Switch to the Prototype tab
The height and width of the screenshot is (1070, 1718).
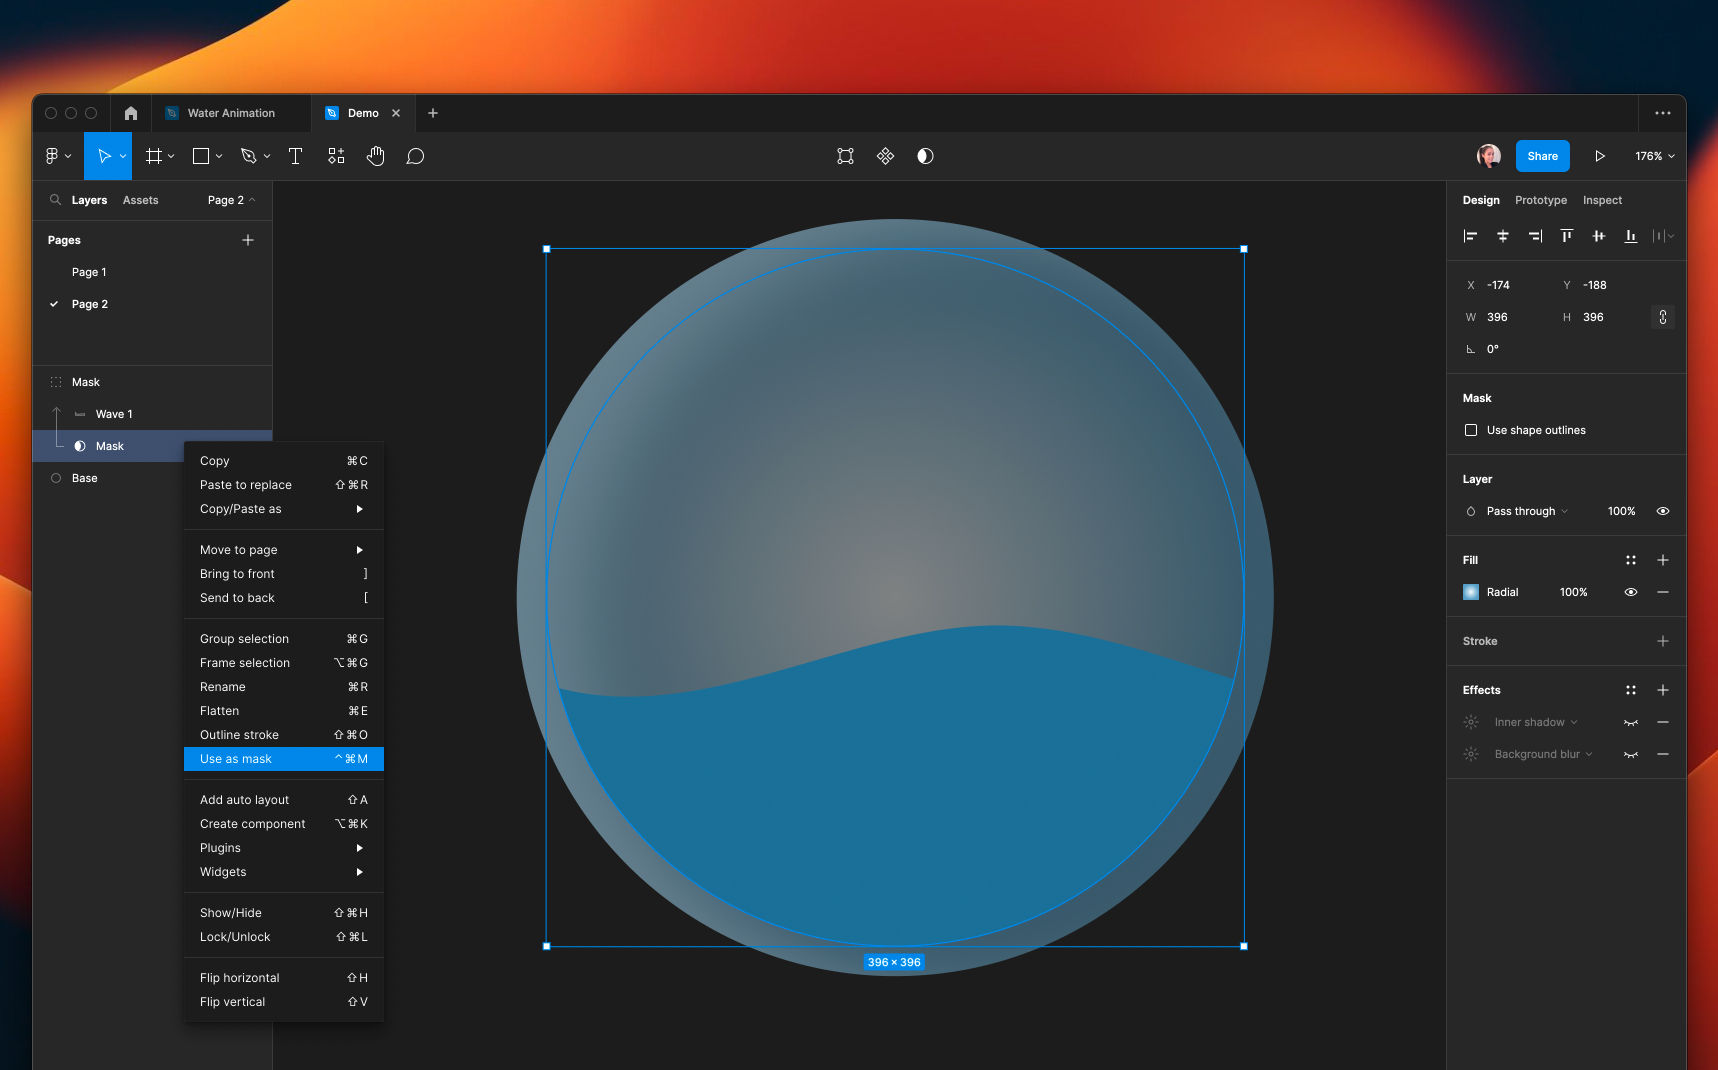pos(1541,200)
